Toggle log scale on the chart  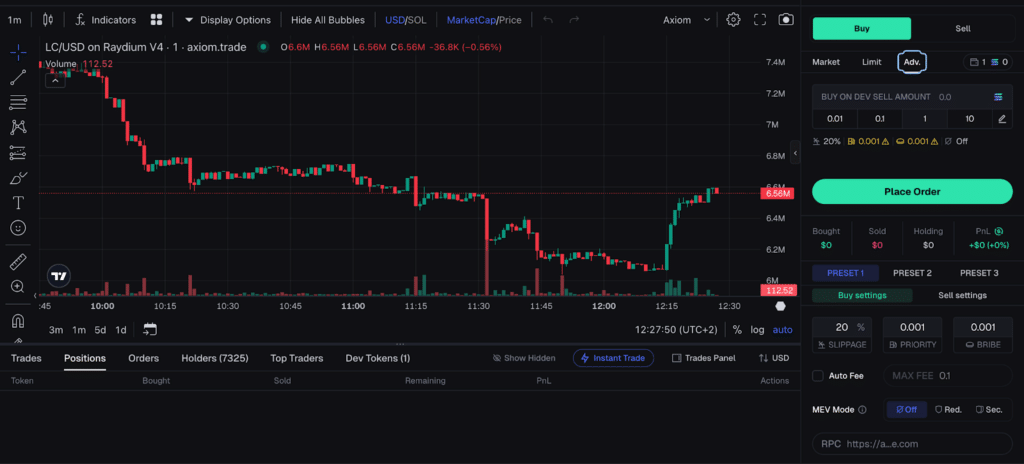point(757,330)
